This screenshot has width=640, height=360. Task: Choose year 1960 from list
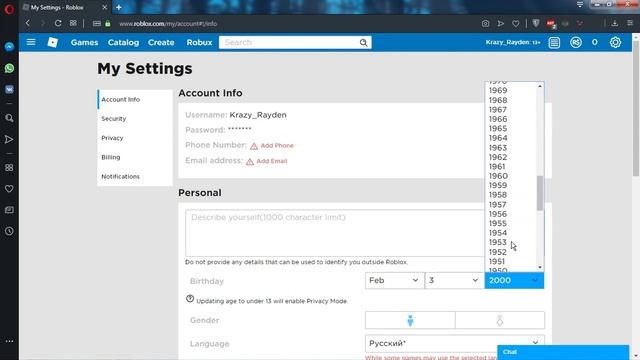coord(498,176)
